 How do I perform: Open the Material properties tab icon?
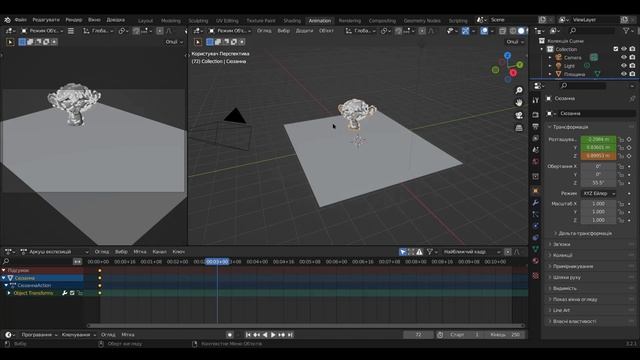[x=536, y=260]
